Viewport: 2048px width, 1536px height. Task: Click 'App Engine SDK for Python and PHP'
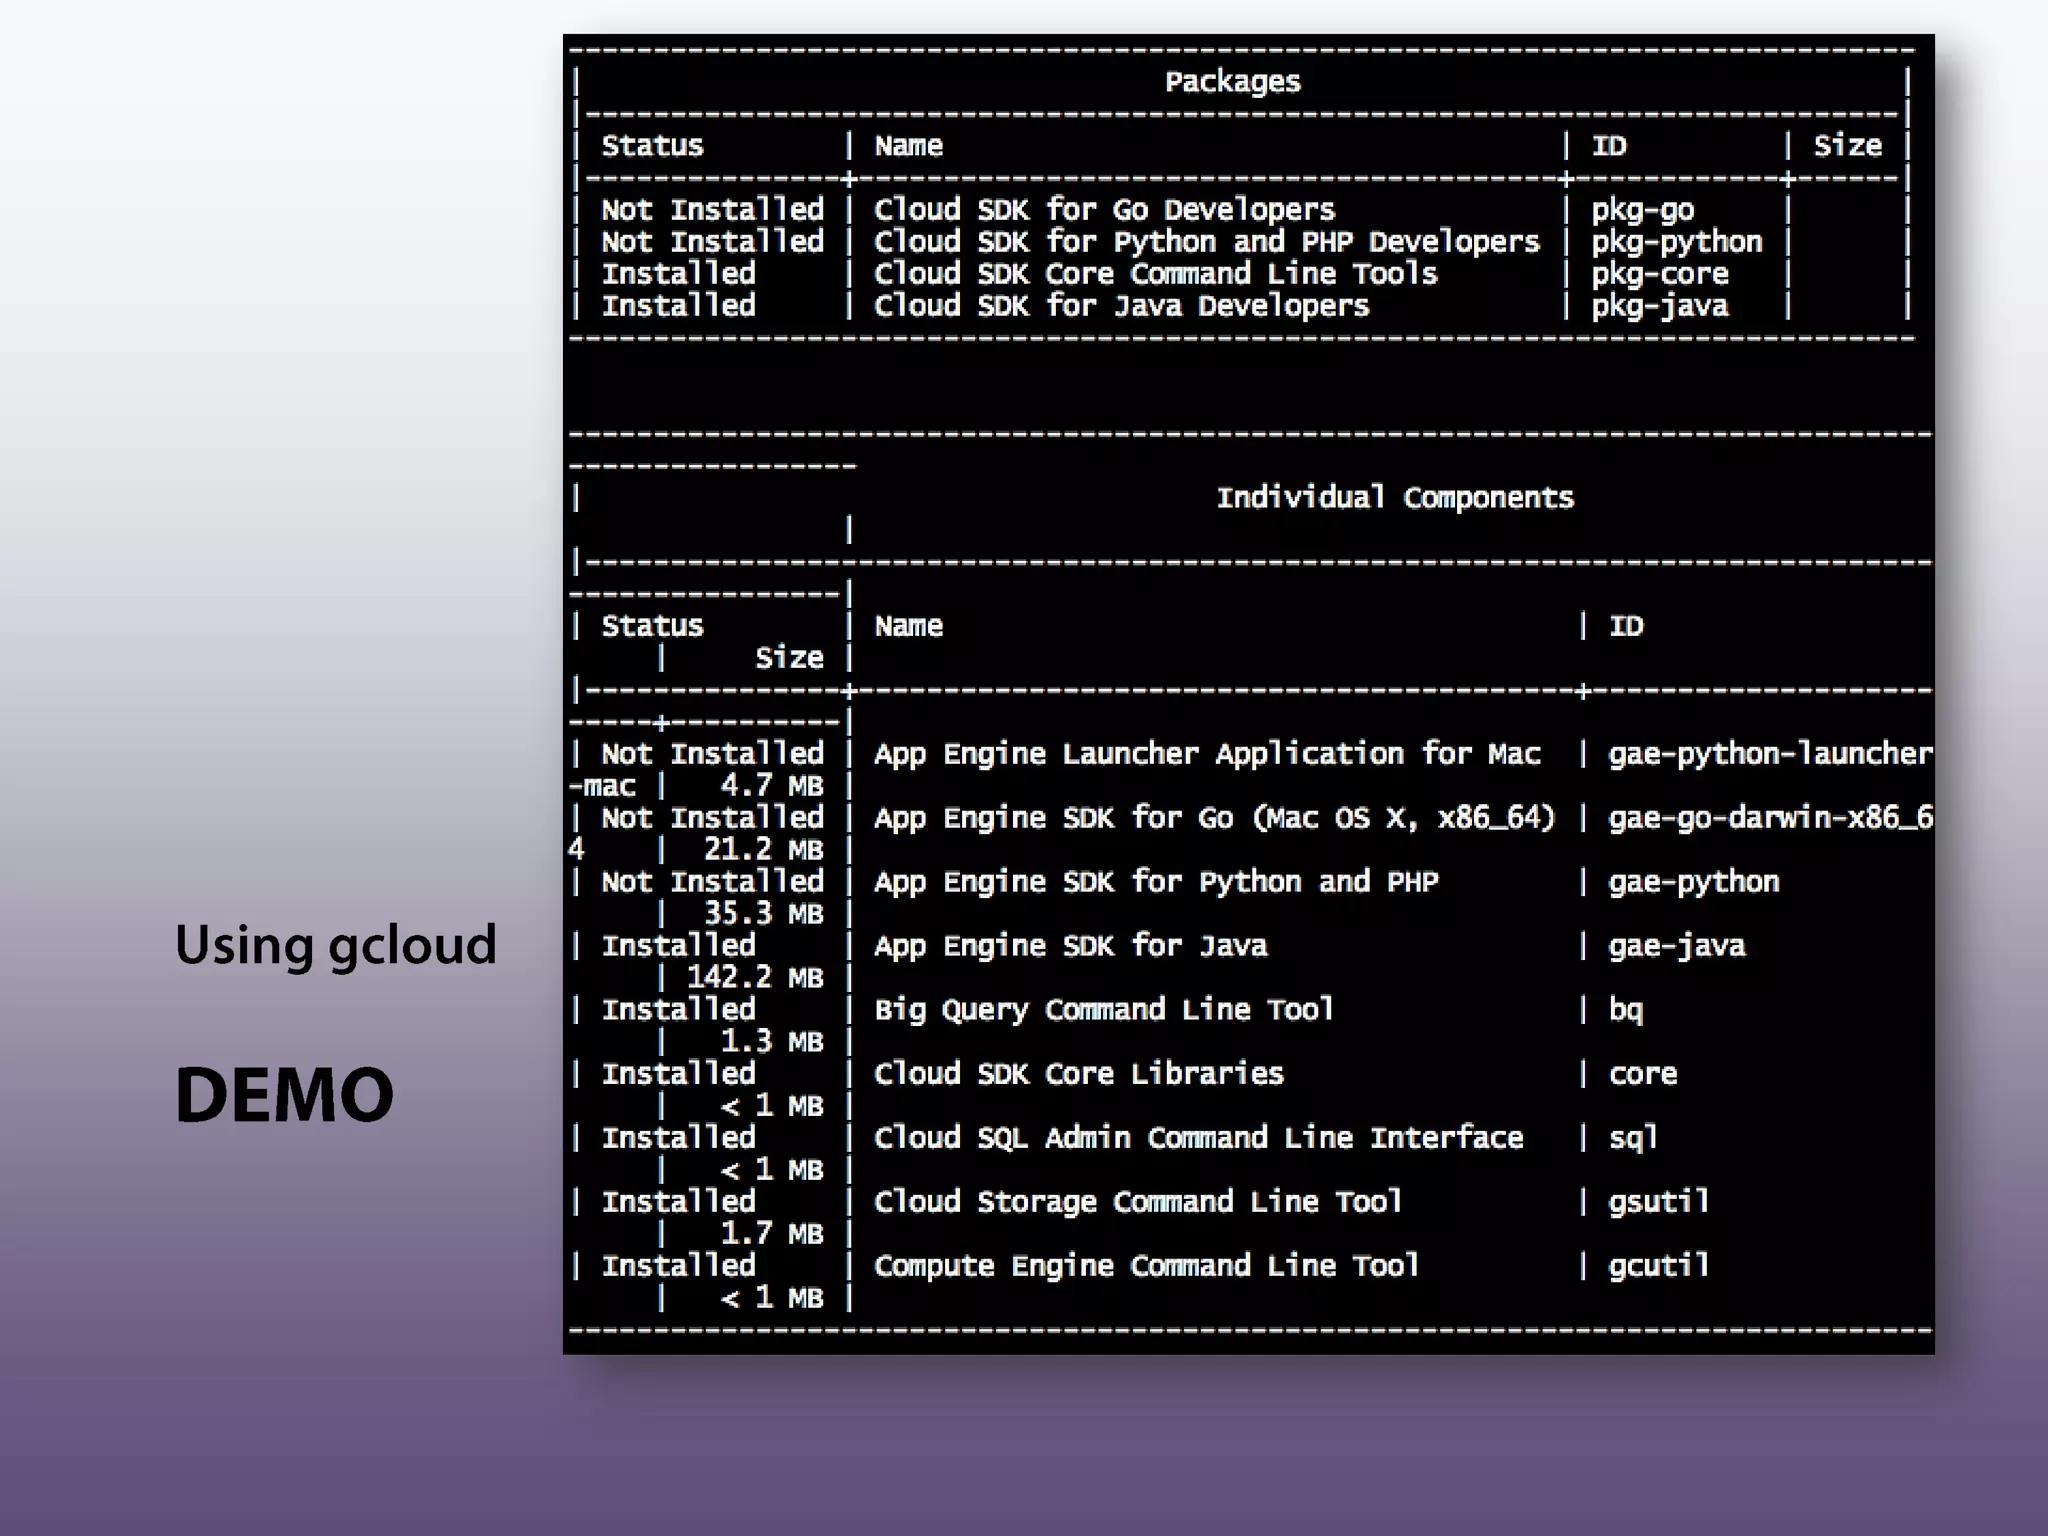click(1155, 882)
